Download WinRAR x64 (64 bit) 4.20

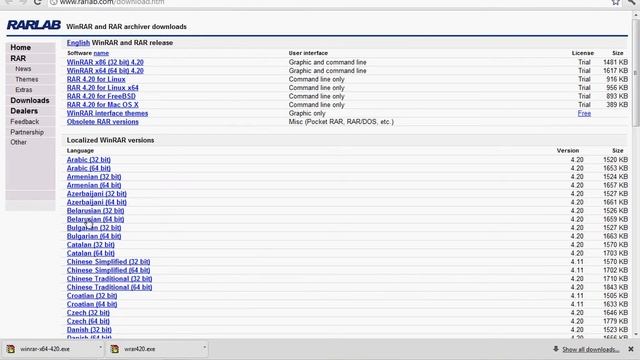pyautogui.click(x=105, y=71)
